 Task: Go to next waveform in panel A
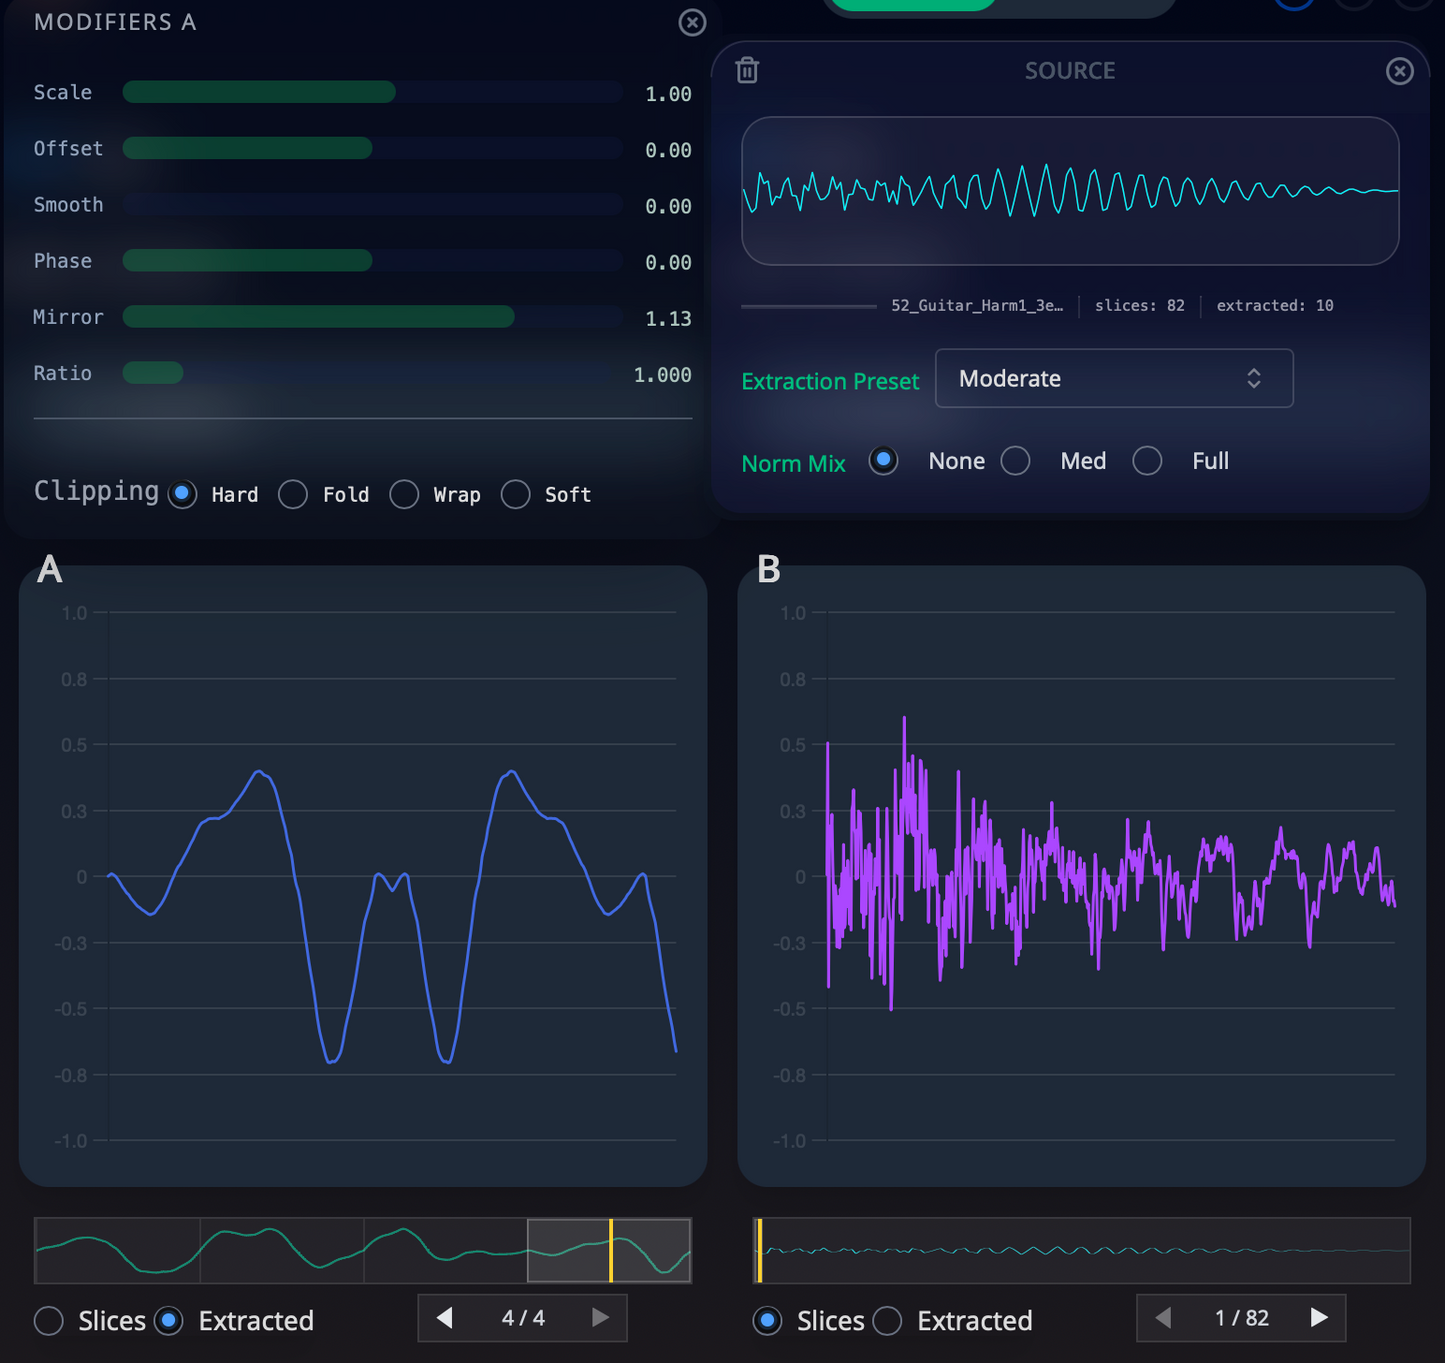[600, 1318]
